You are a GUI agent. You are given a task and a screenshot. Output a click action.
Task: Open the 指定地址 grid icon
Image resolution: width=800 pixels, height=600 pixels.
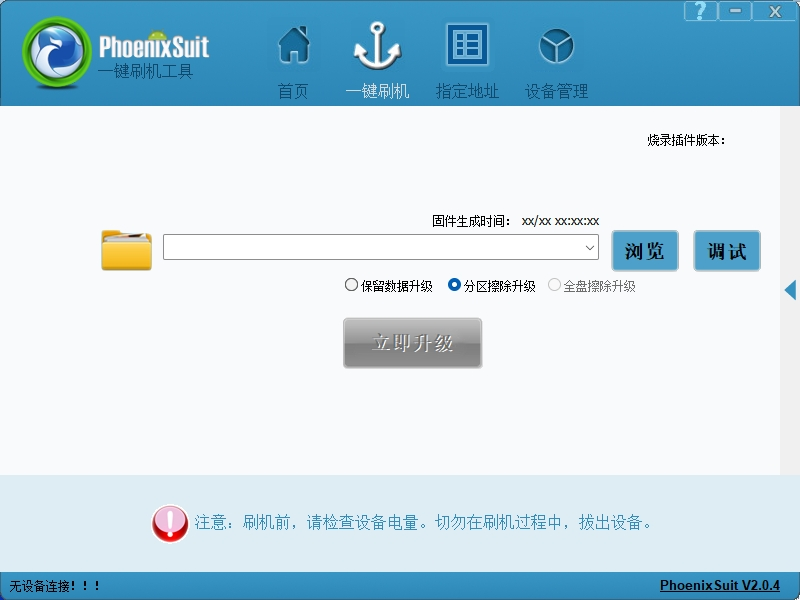[467, 44]
